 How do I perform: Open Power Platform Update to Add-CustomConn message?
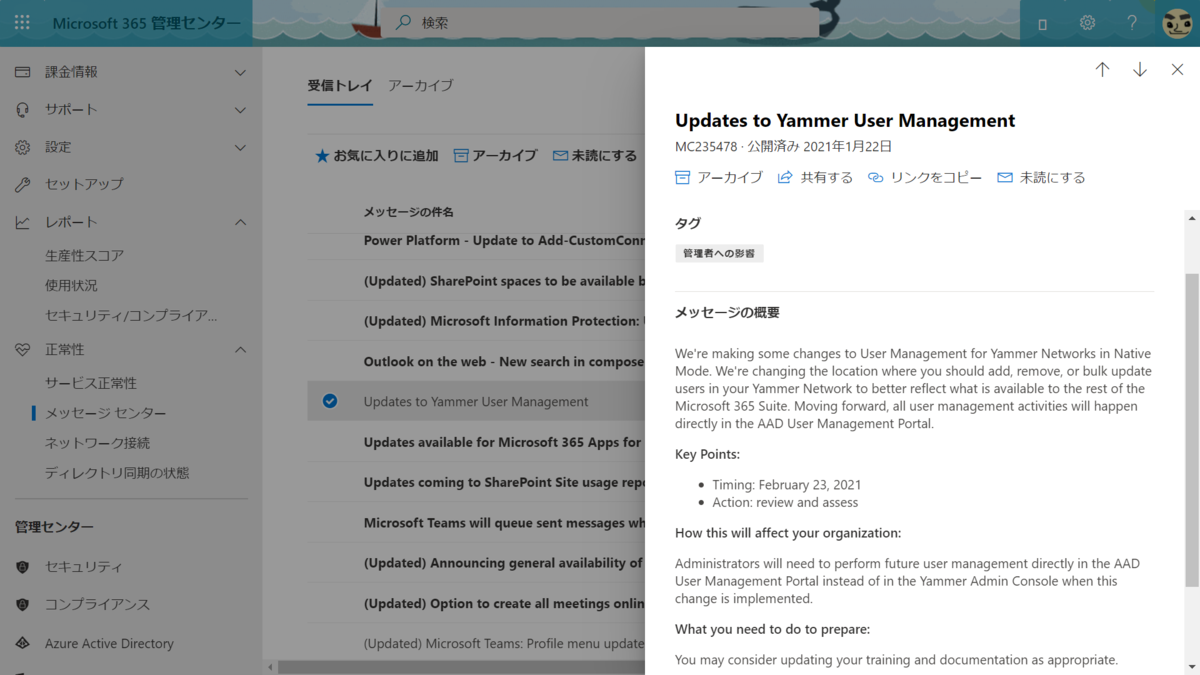(504, 240)
